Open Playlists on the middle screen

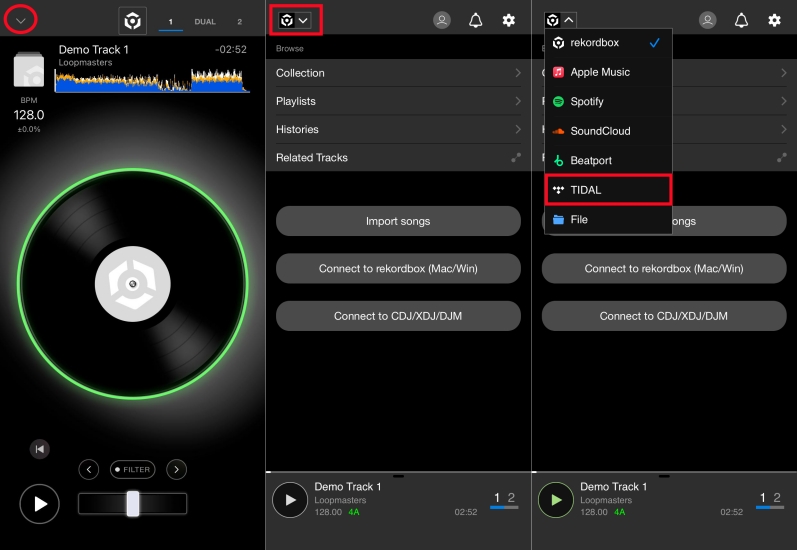(x=398, y=101)
